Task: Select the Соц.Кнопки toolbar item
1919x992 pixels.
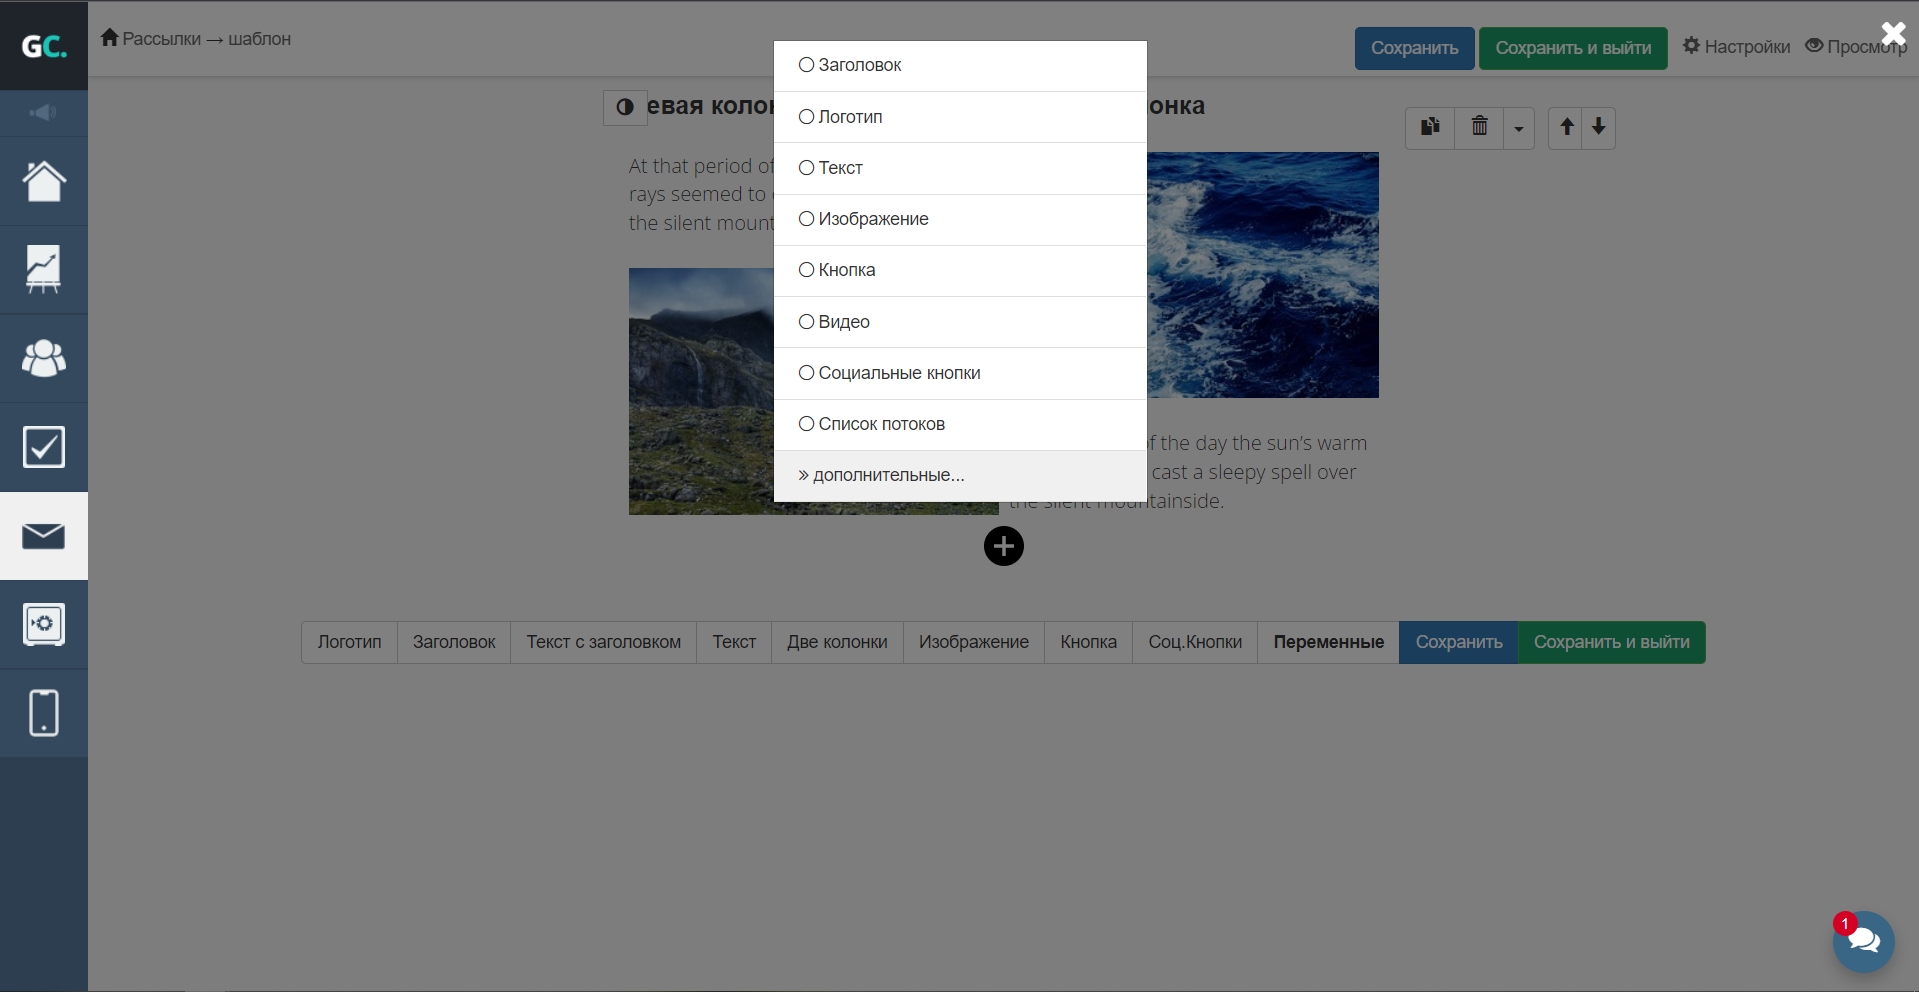Action: 1194,642
